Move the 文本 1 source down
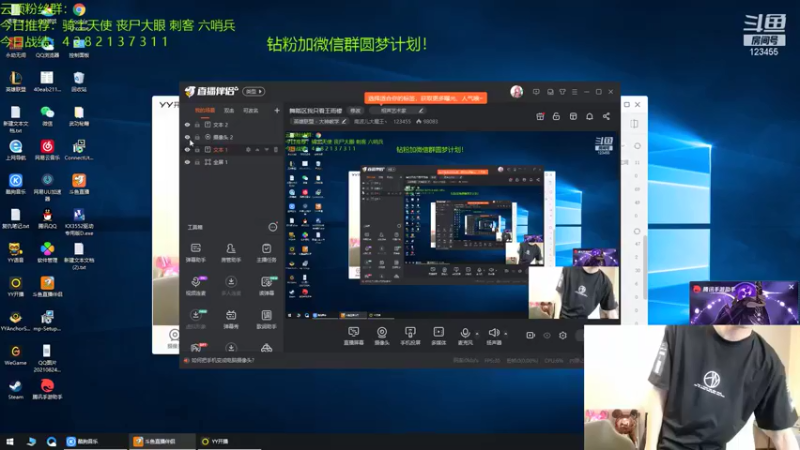 tap(266, 149)
